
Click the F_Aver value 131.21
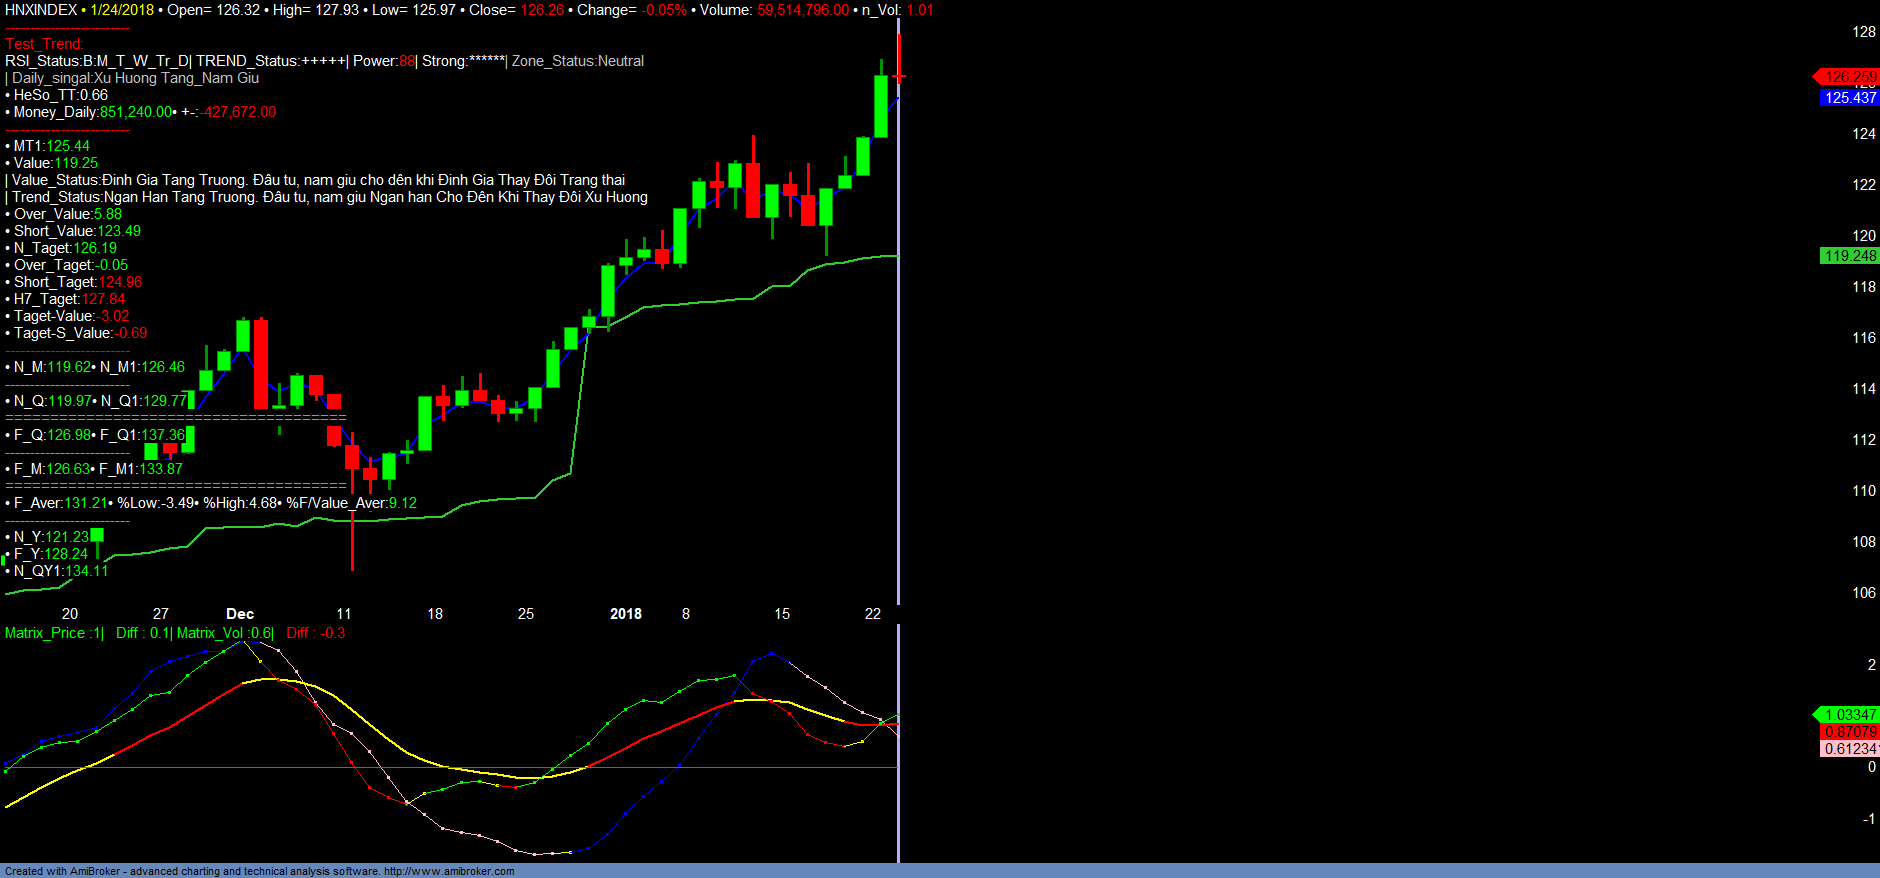(86, 503)
